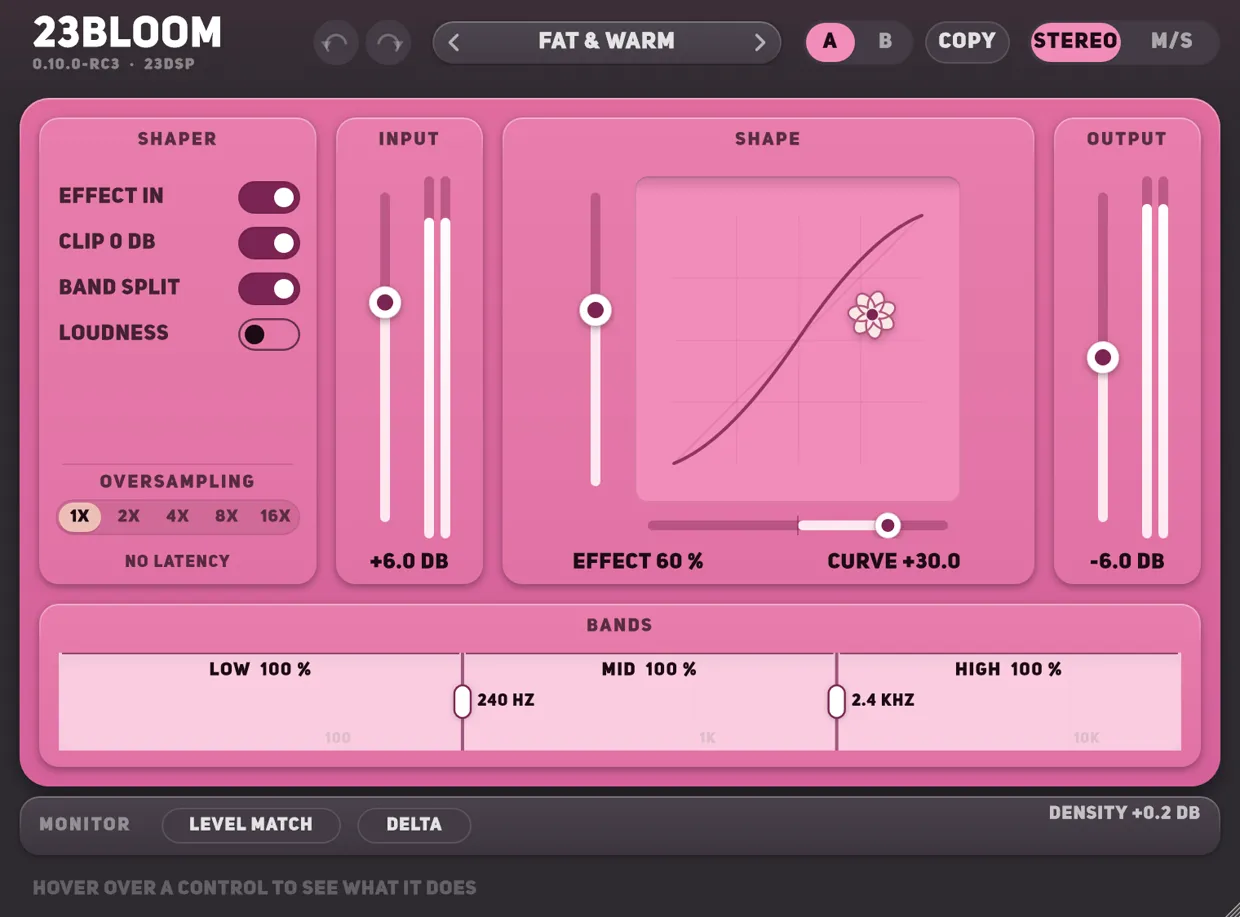Toggle the CLIP 0 DB switch
The height and width of the screenshot is (917, 1240).
pyautogui.click(x=269, y=243)
